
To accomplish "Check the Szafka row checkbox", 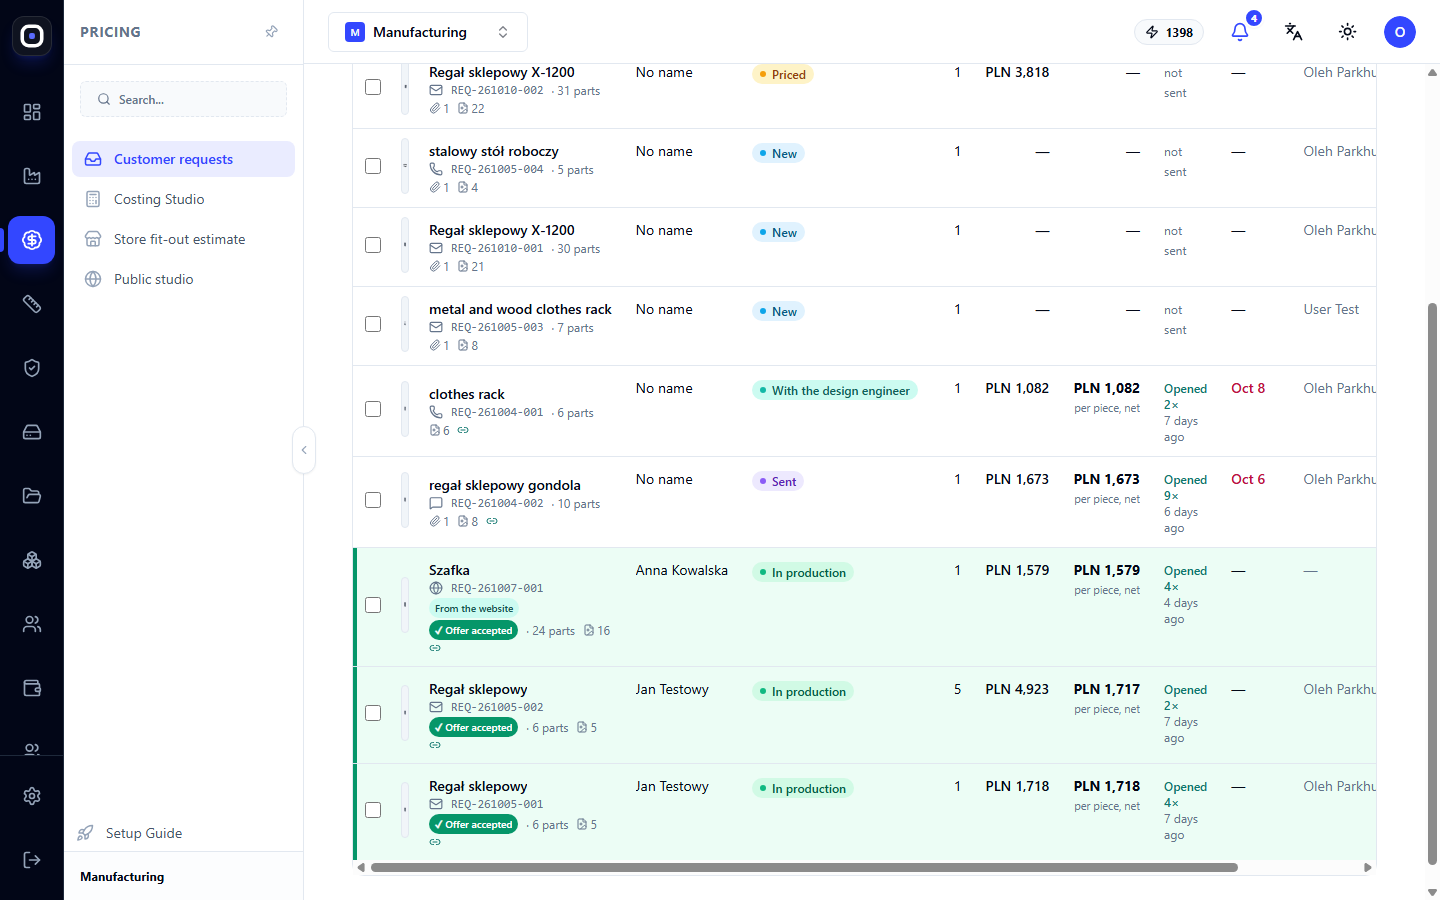I will 373,605.
